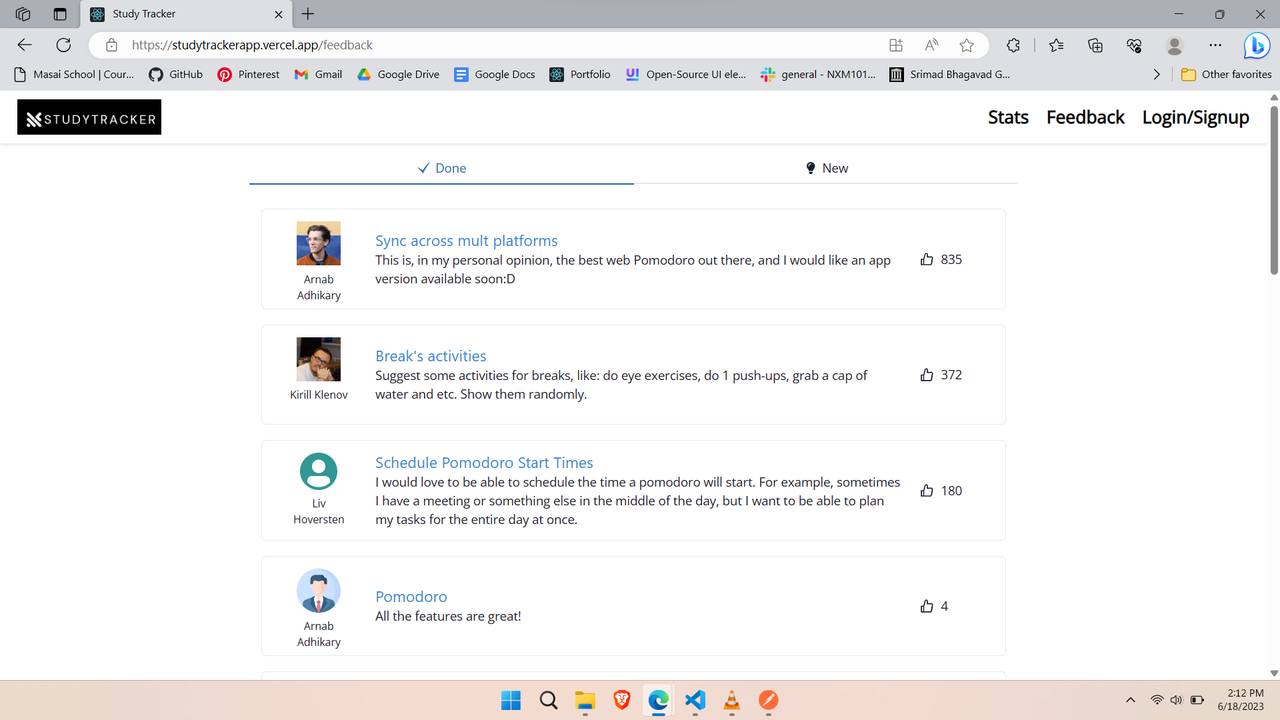Open Windows Start menu
This screenshot has width=1280, height=720.
point(510,700)
